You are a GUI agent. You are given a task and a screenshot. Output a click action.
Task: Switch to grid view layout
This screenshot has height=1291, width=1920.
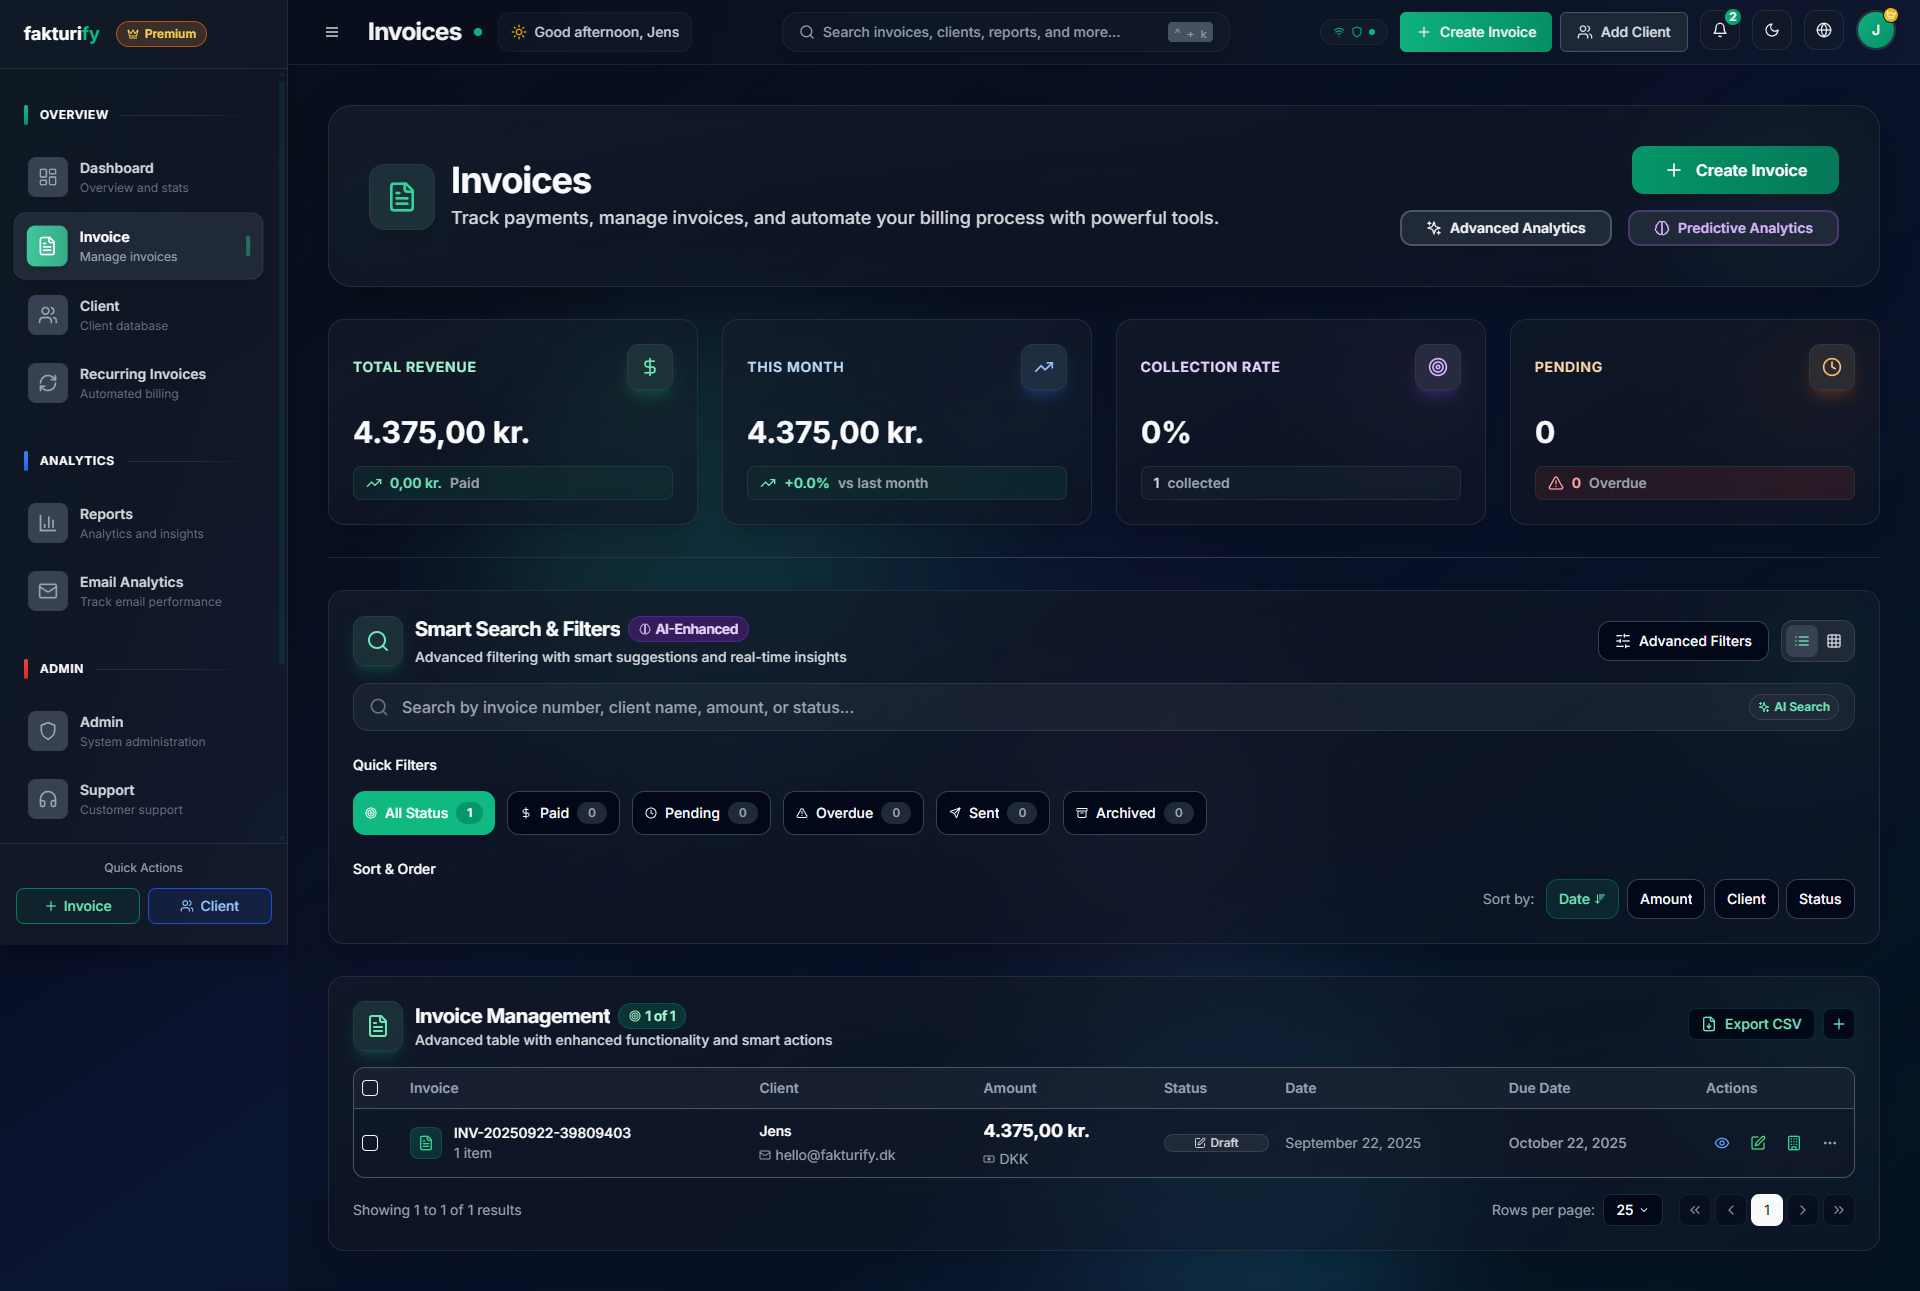pyautogui.click(x=1834, y=641)
